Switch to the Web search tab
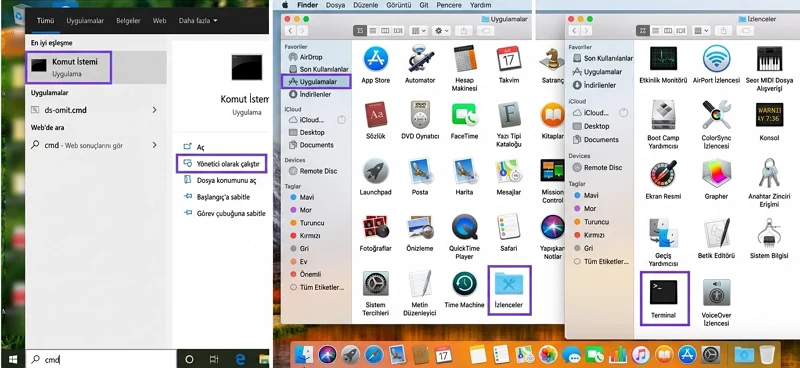The width and height of the screenshot is (800, 368). tap(159, 20)
